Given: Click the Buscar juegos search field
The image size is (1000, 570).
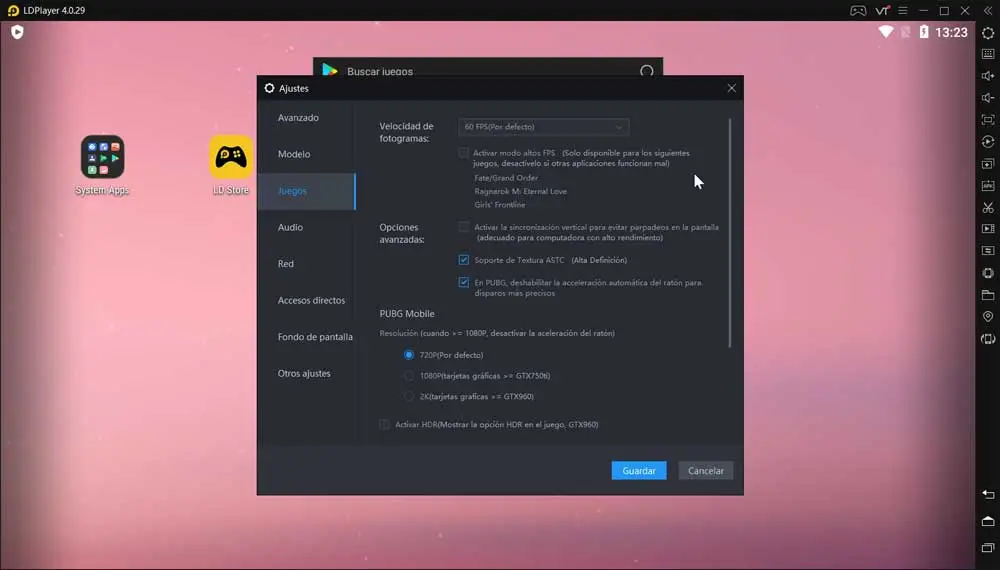Looking at the screenshot, I should (x=488, y=69).
